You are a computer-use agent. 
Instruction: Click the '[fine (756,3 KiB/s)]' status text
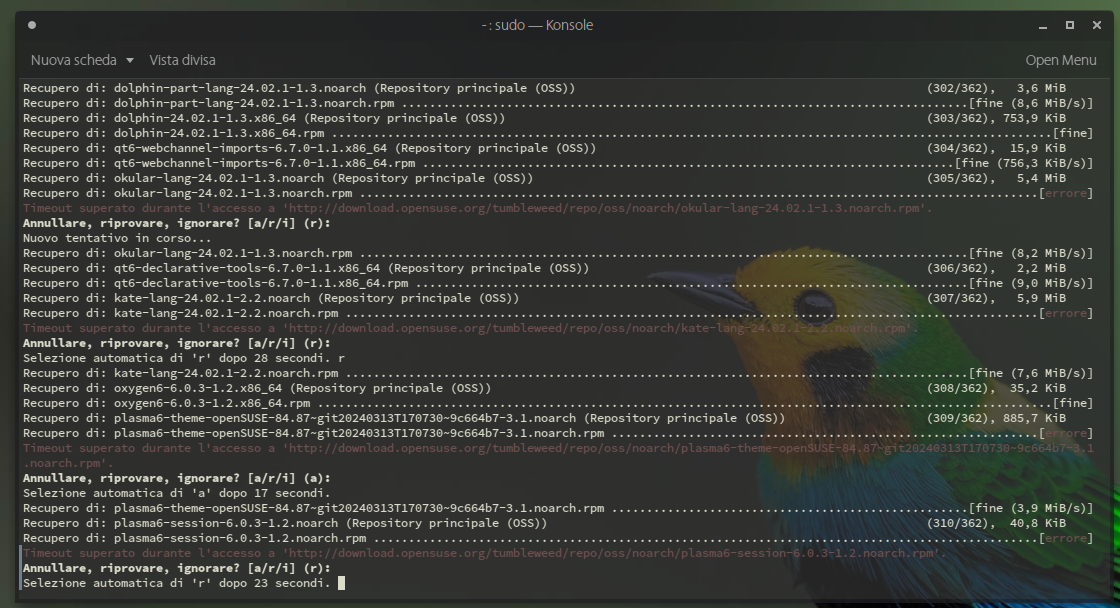coord(1024,163)
